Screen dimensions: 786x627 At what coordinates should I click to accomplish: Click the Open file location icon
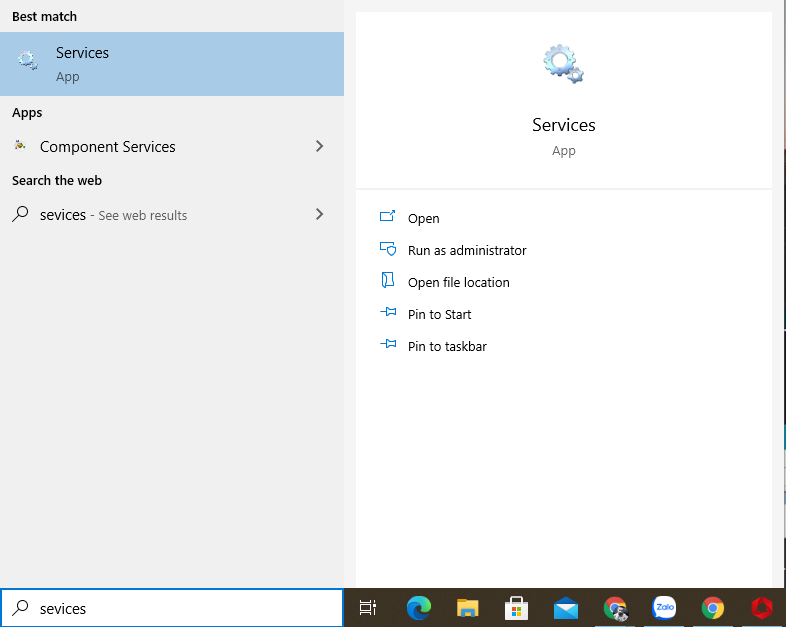click(387, 280)
